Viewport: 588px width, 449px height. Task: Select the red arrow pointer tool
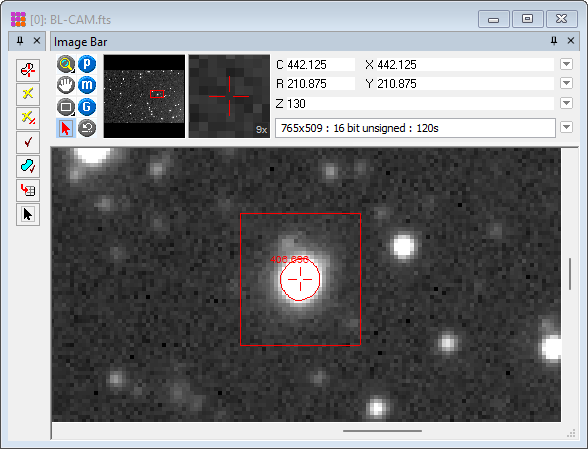tap(66, 128)
